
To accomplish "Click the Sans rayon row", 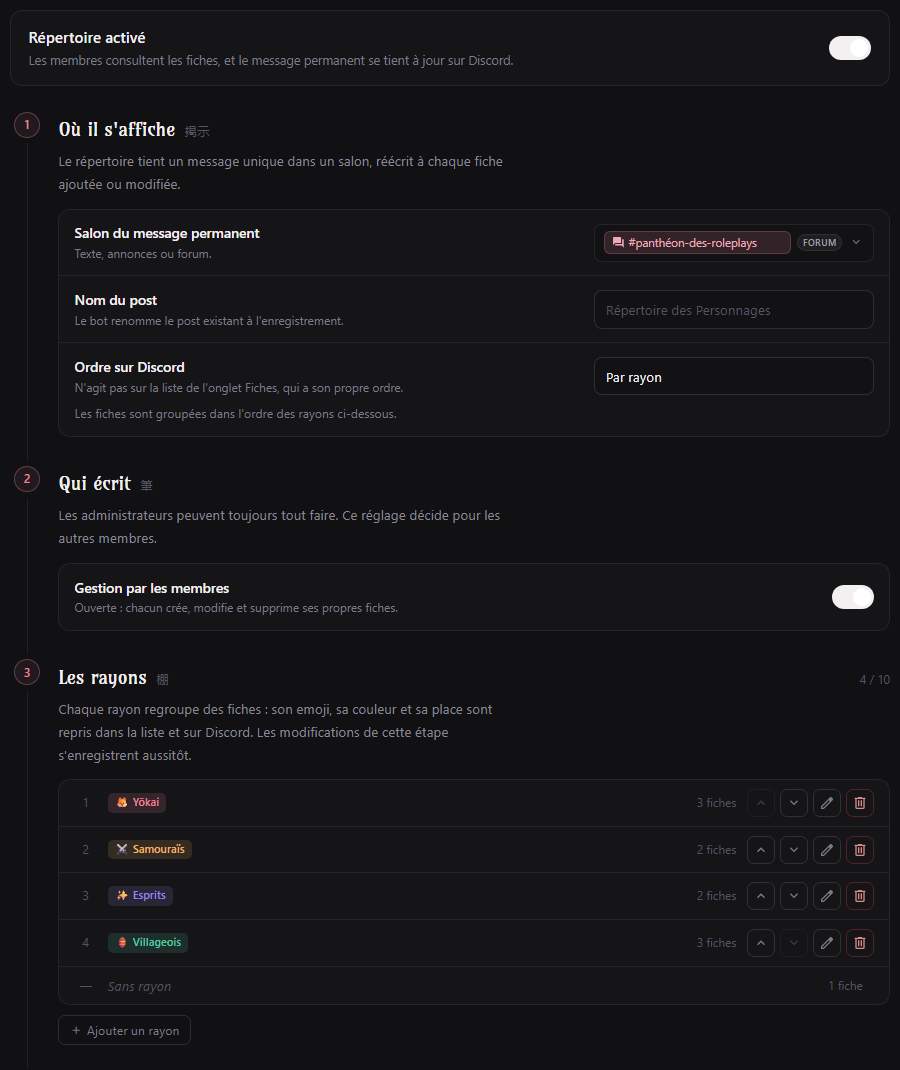I will [474, 986].
